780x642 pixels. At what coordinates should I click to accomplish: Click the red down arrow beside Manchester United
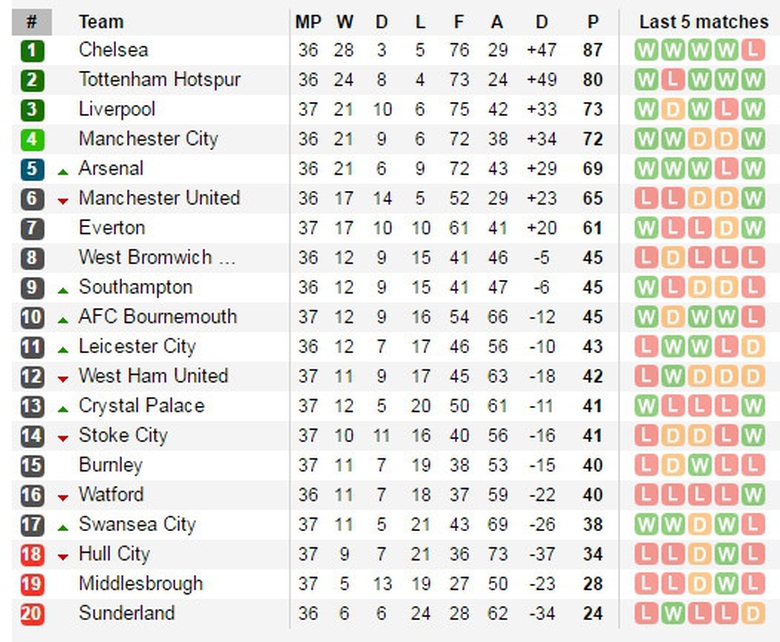[63, 201]
